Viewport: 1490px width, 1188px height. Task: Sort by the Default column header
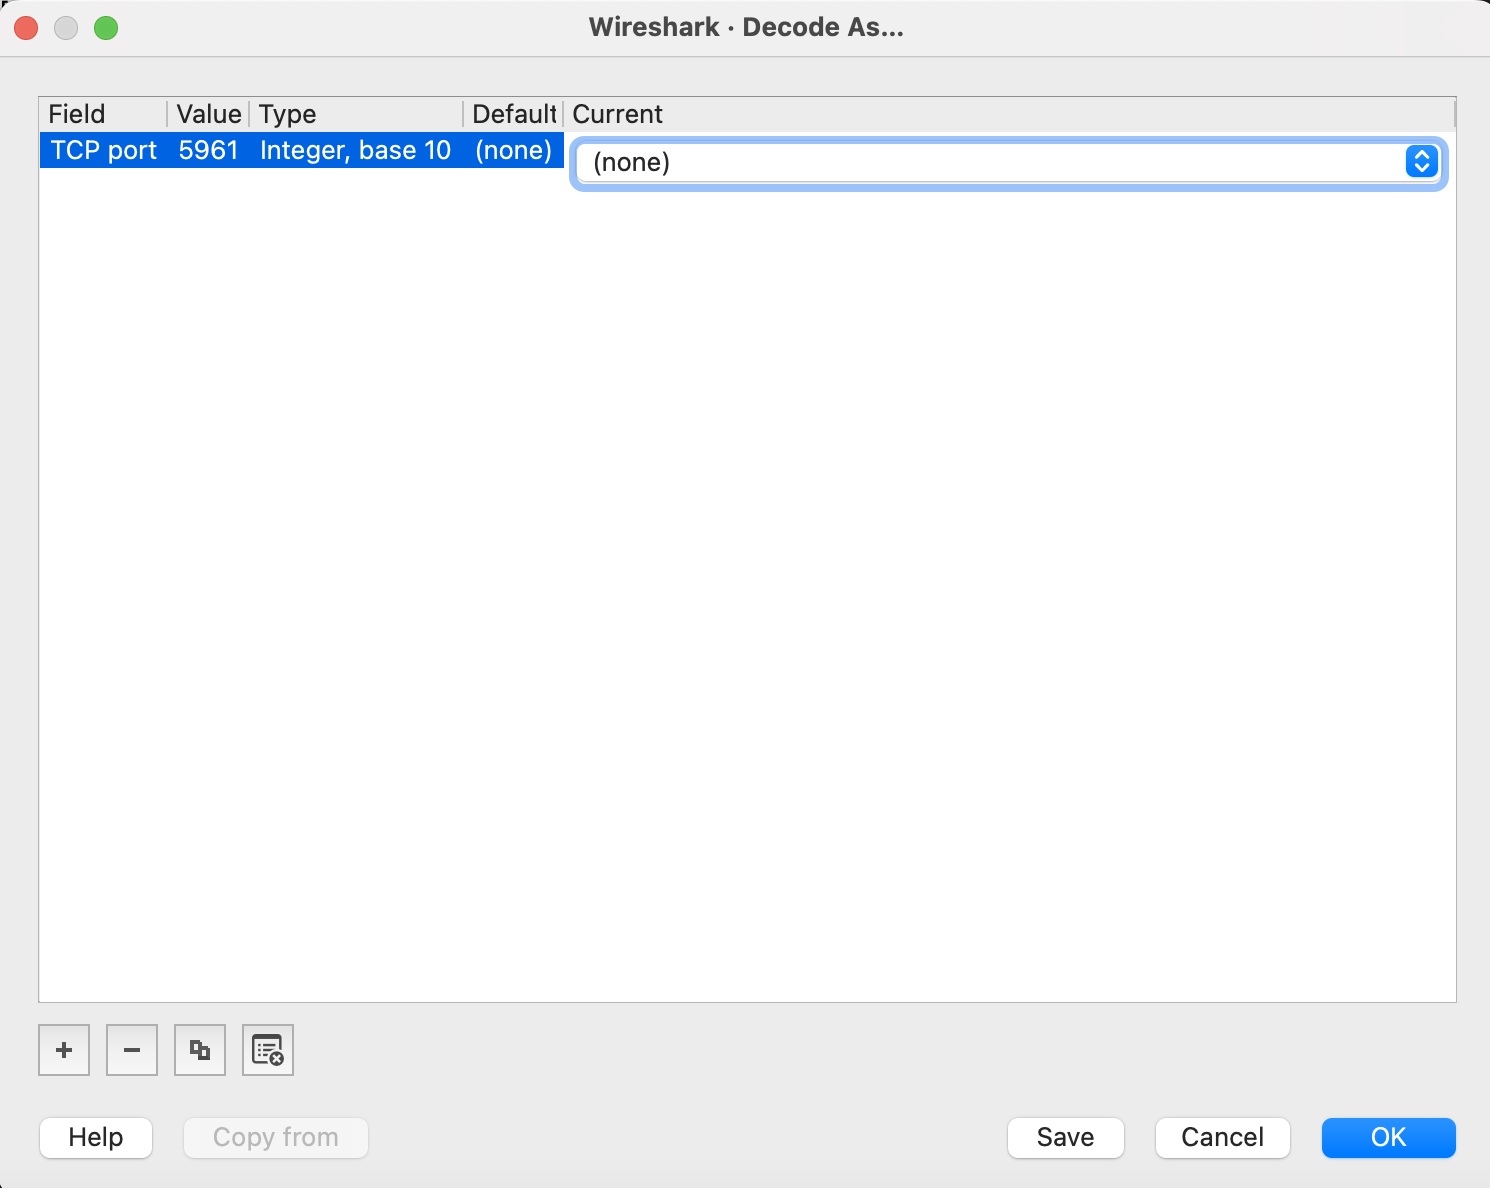point(514,114)
